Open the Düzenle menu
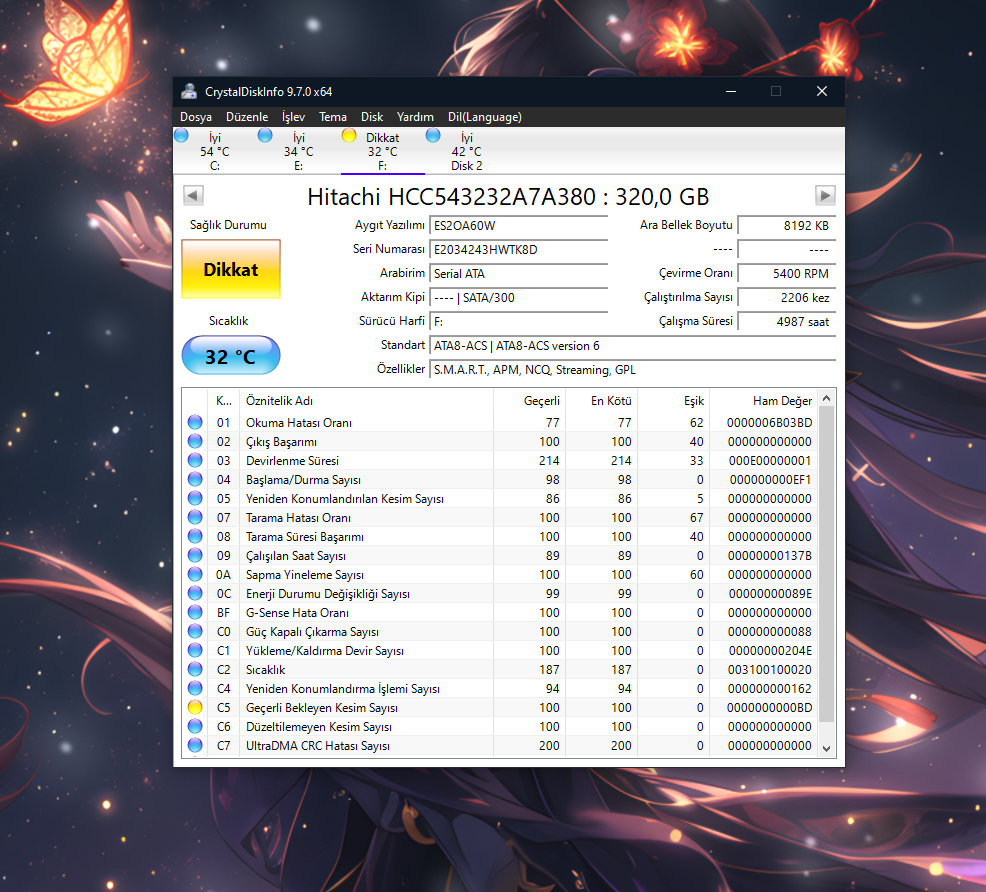Screen dimensions: 986x892 pyautogui.click(x=246, y=117)
